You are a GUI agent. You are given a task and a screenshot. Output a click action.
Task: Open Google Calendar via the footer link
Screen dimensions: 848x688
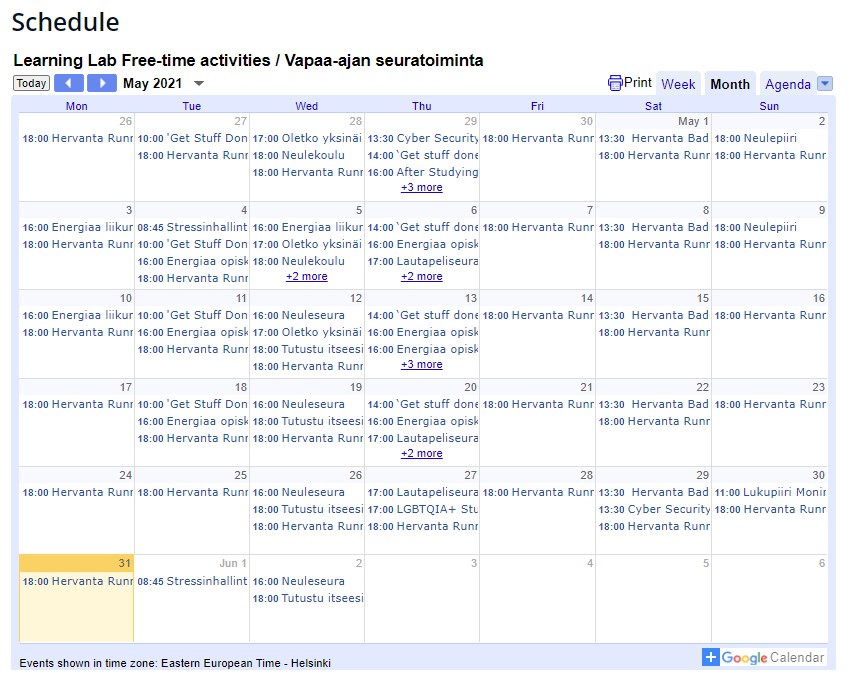[775, 657]
